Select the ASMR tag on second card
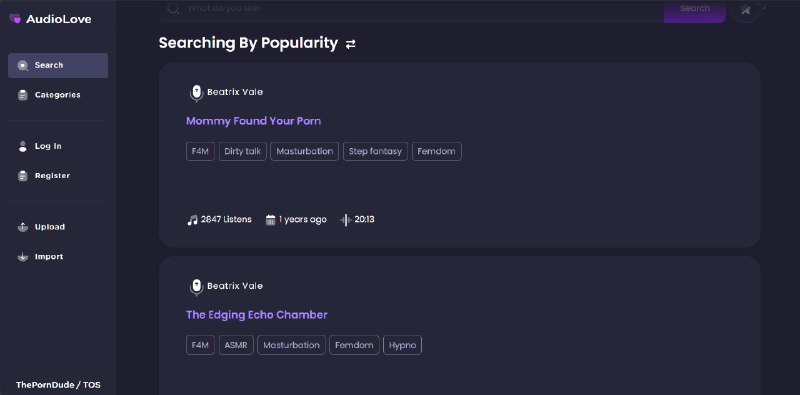This screenshot has width=800, height=395. (236, 345)
